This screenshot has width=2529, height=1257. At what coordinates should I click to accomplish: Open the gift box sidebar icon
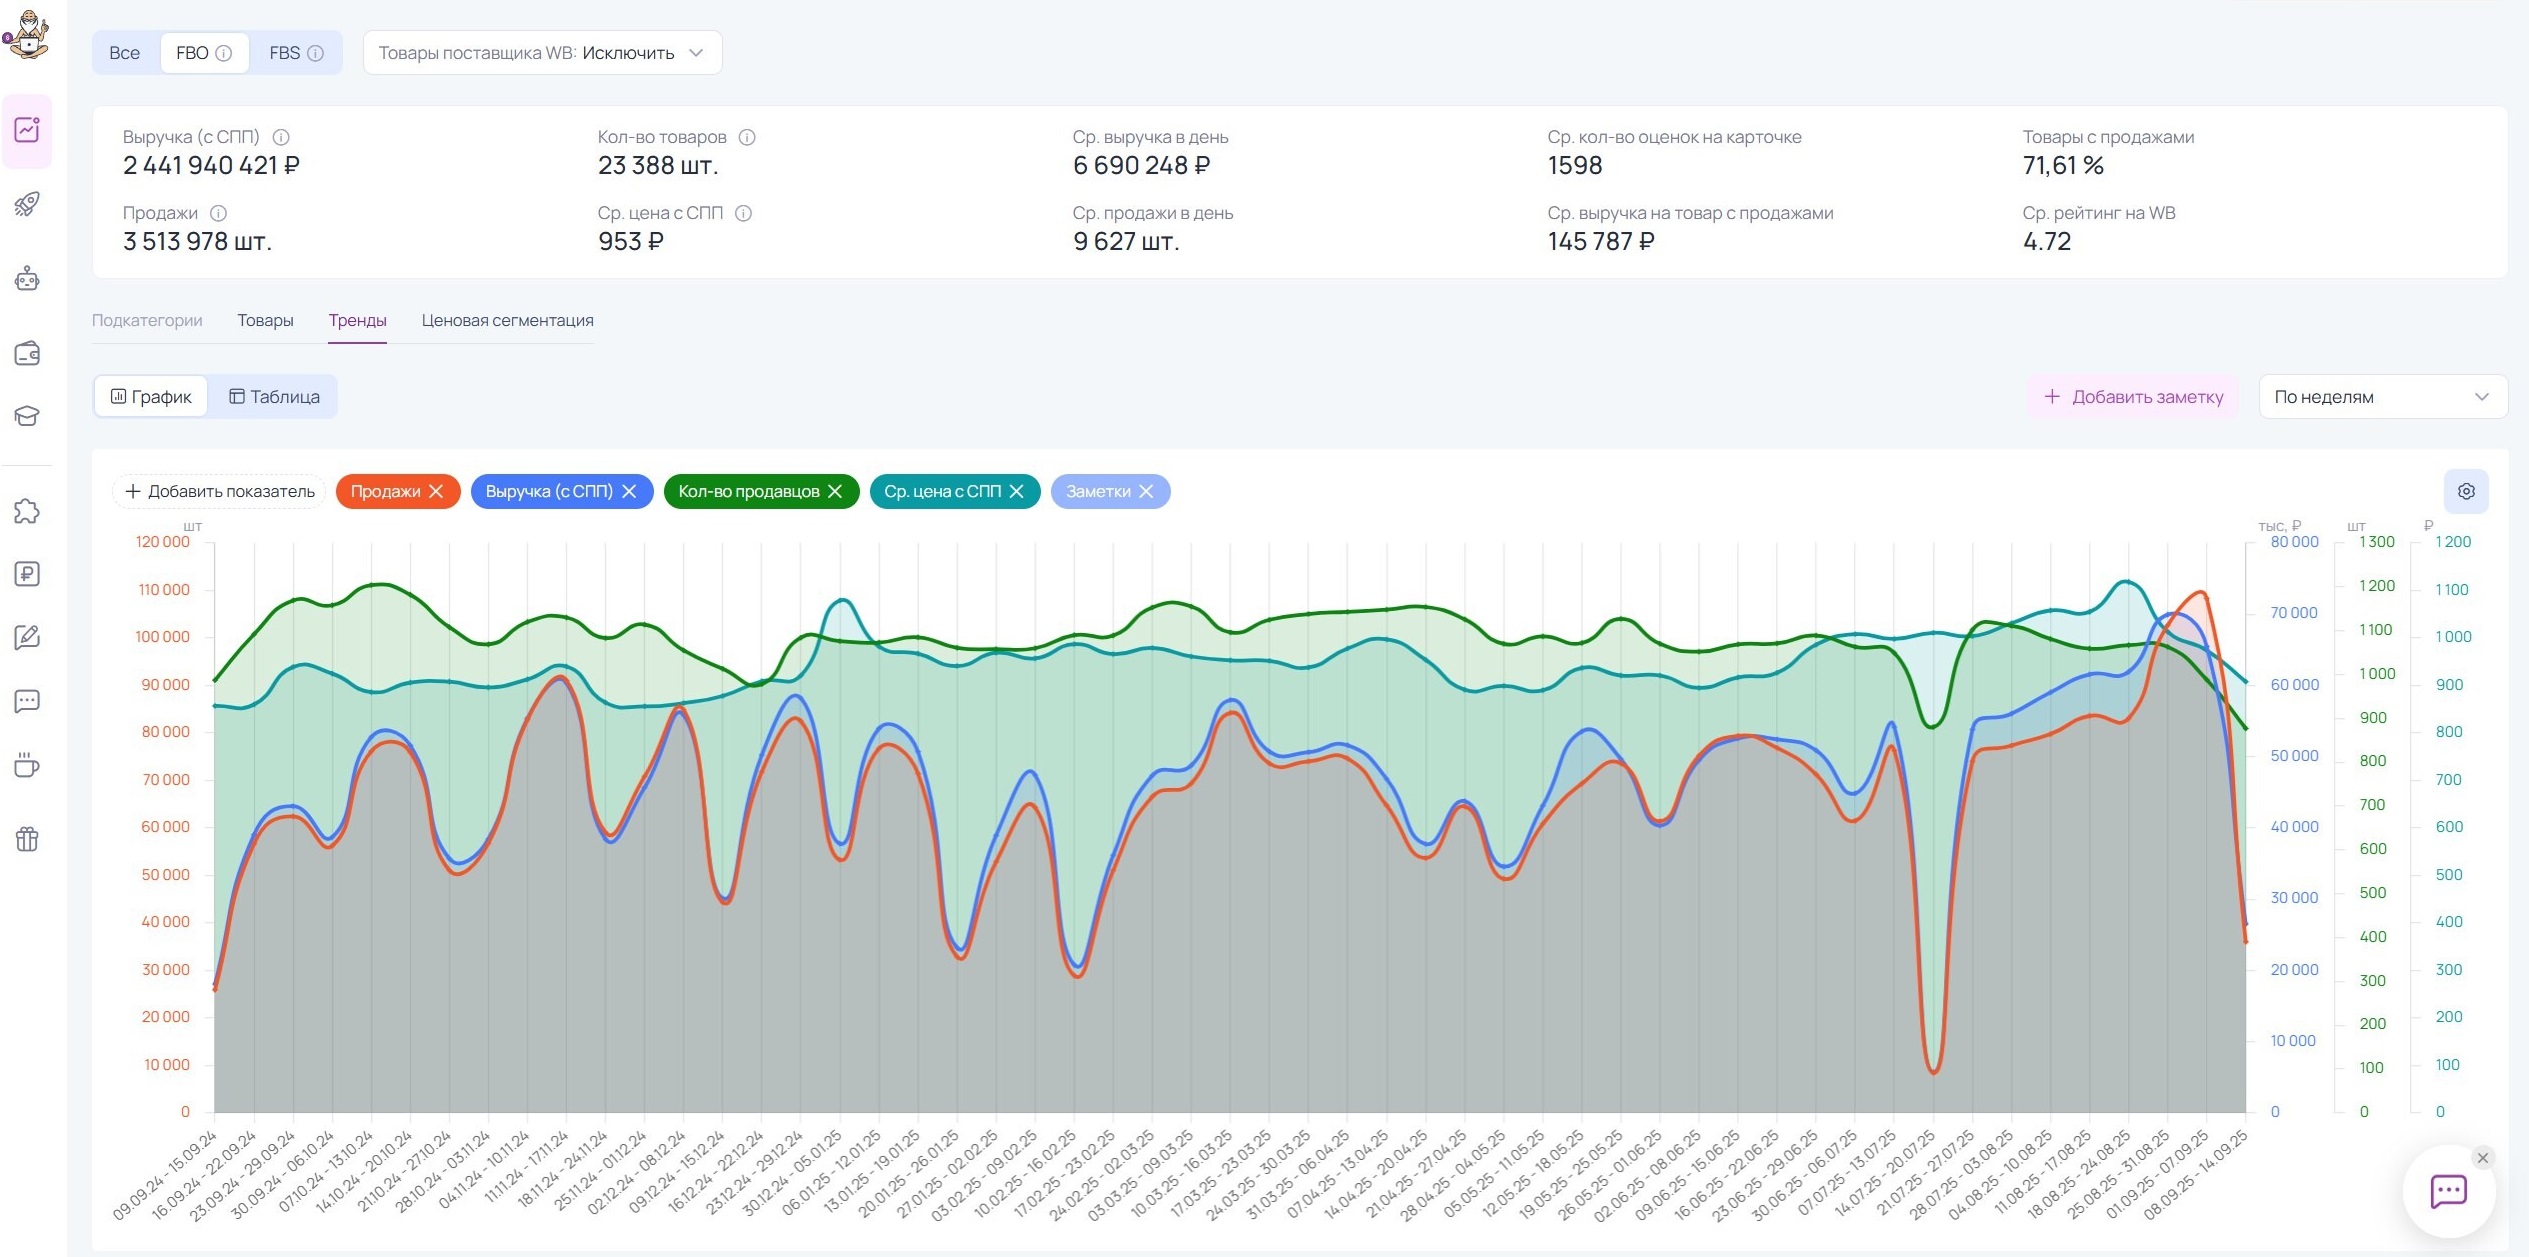click(x=27, y=839)
